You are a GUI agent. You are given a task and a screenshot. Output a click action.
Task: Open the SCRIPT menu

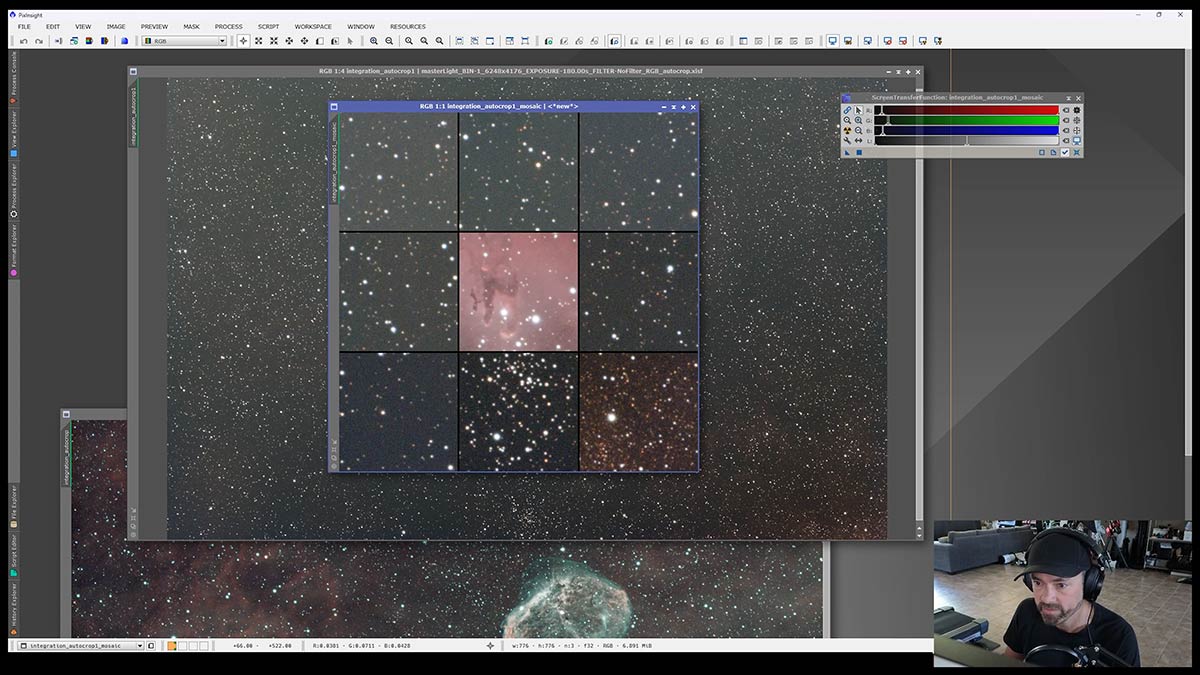pyautogui.click(x=268, y=26)
